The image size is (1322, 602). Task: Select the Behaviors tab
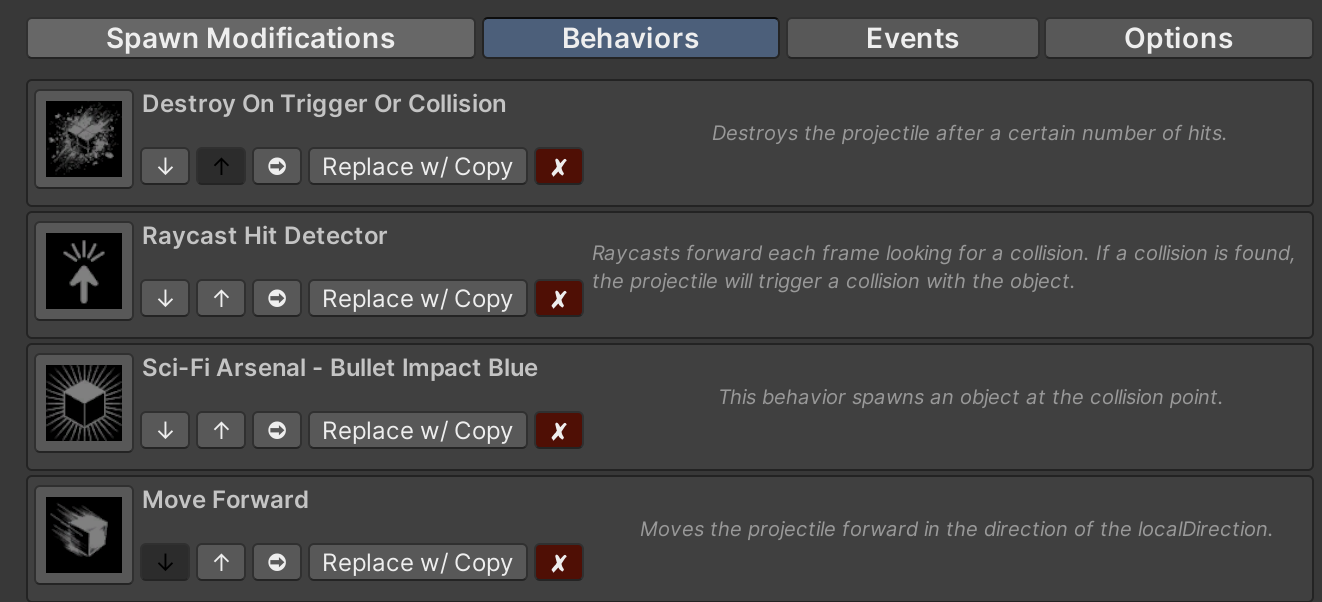click(630, 39)
